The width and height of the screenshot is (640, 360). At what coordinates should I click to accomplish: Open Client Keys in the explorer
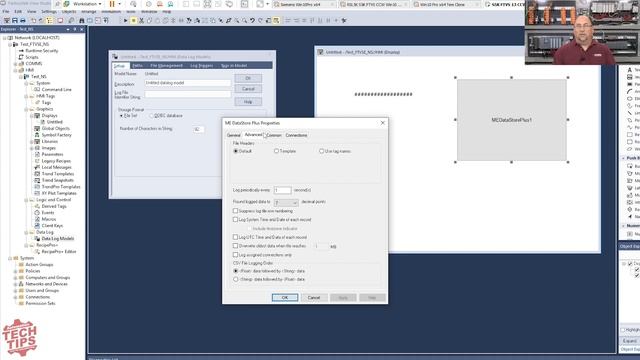(x=52, y=225)
